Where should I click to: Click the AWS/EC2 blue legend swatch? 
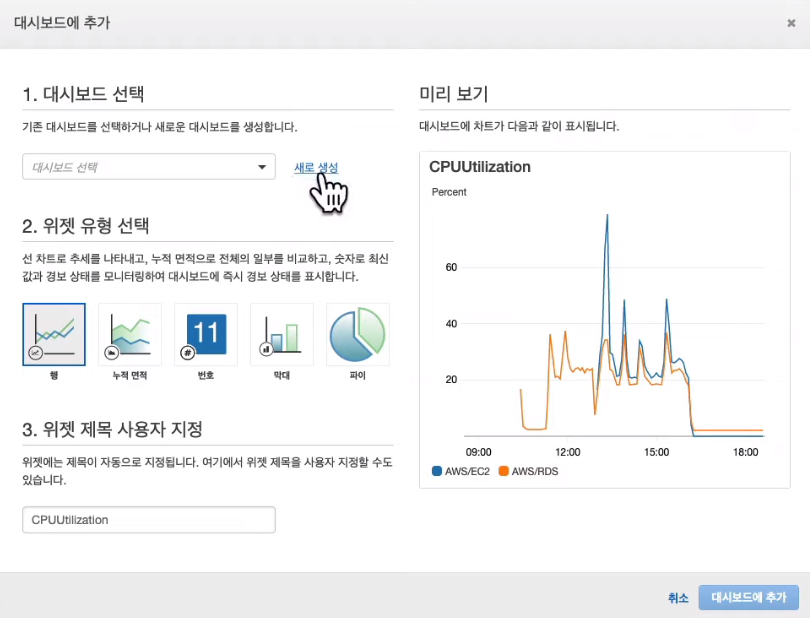(x=437, y=471)
